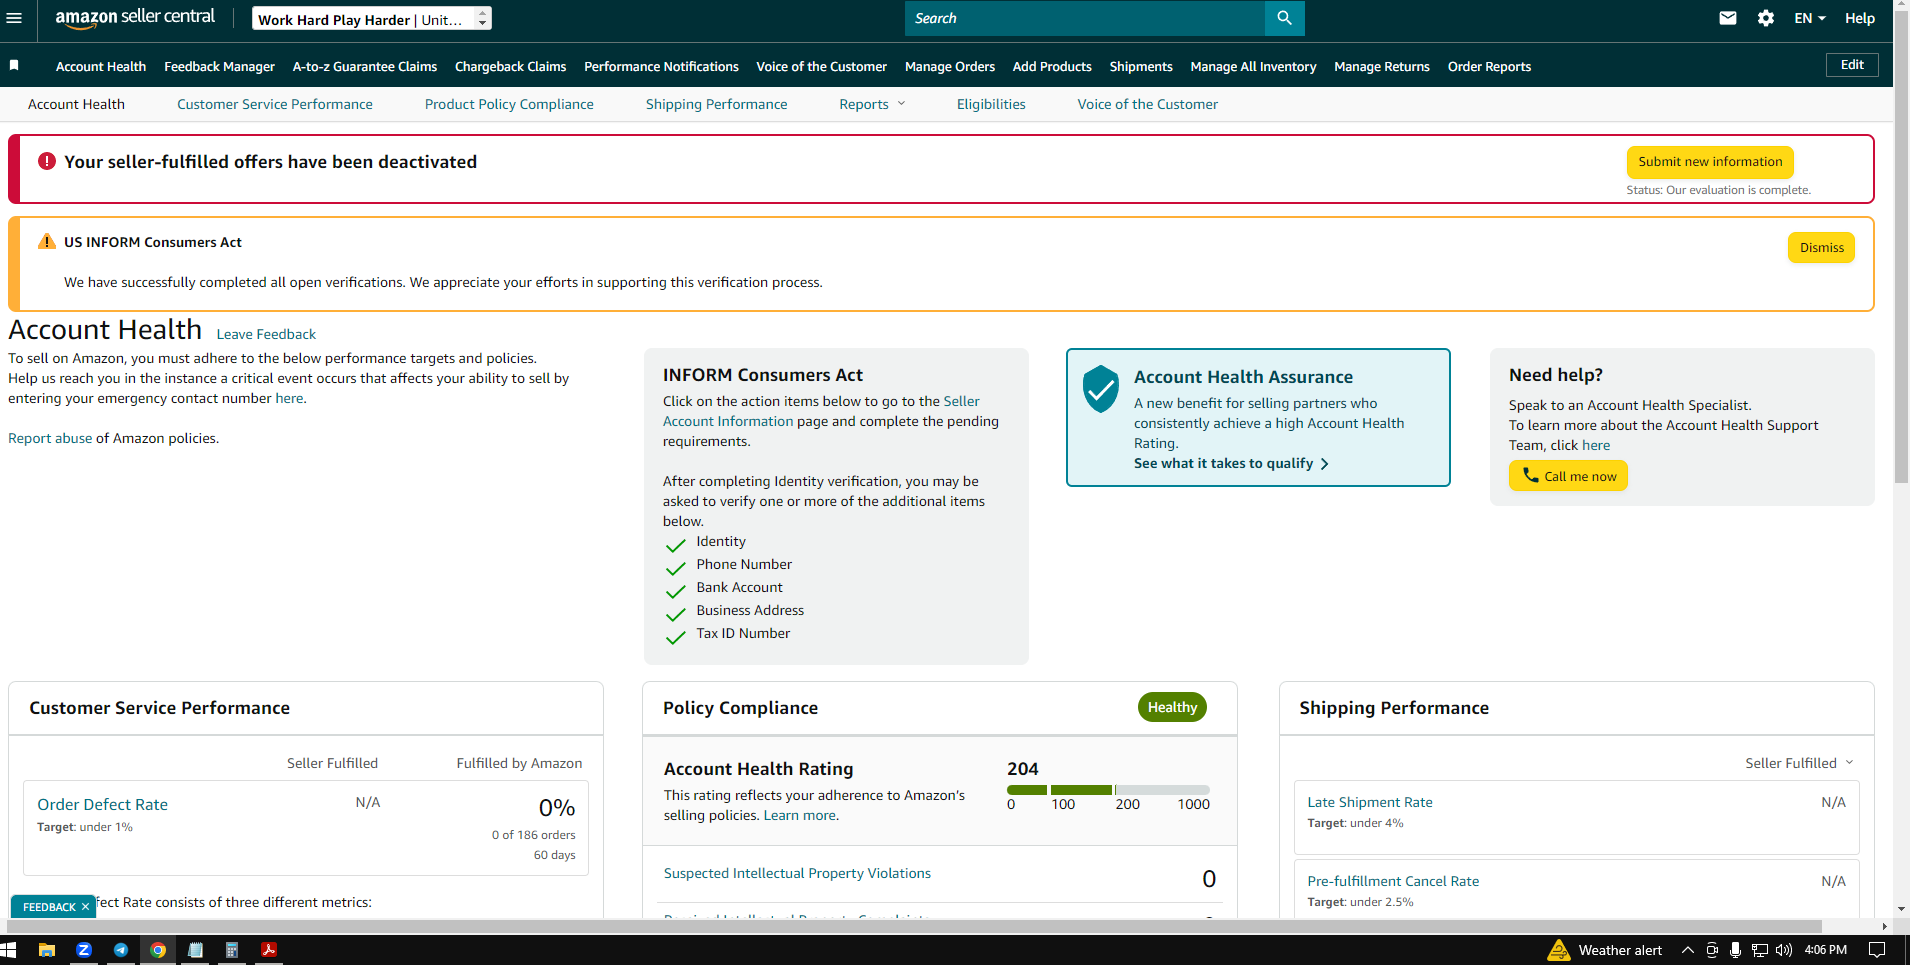This screenshot has height=965, width=1910.
Task: Show hidden tray icons chevron
Action: (x=1688, y=950)
